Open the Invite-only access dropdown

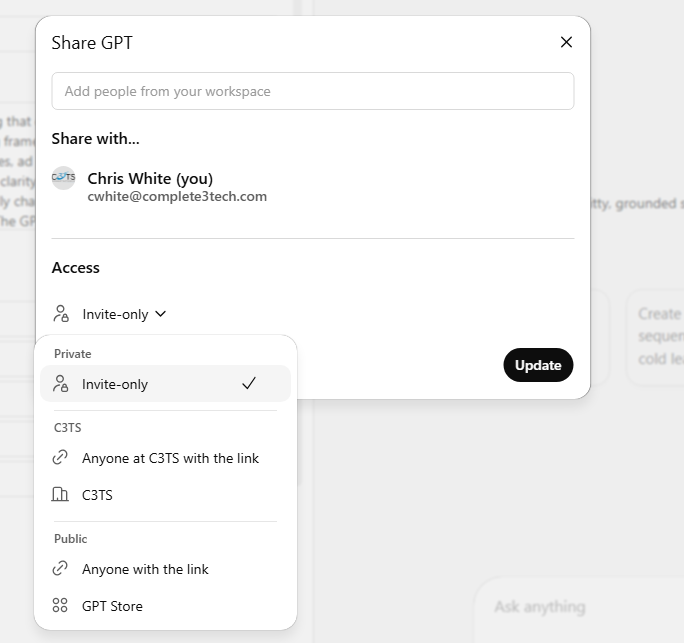(115, 314)
